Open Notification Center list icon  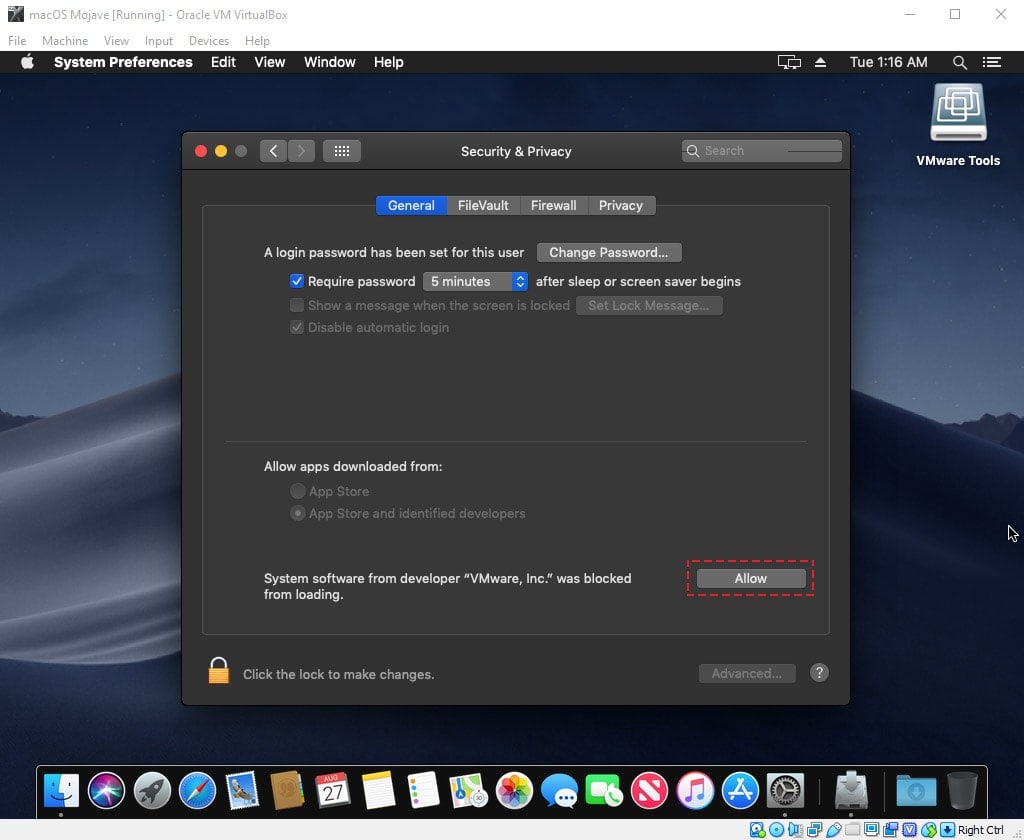[992, 62]
